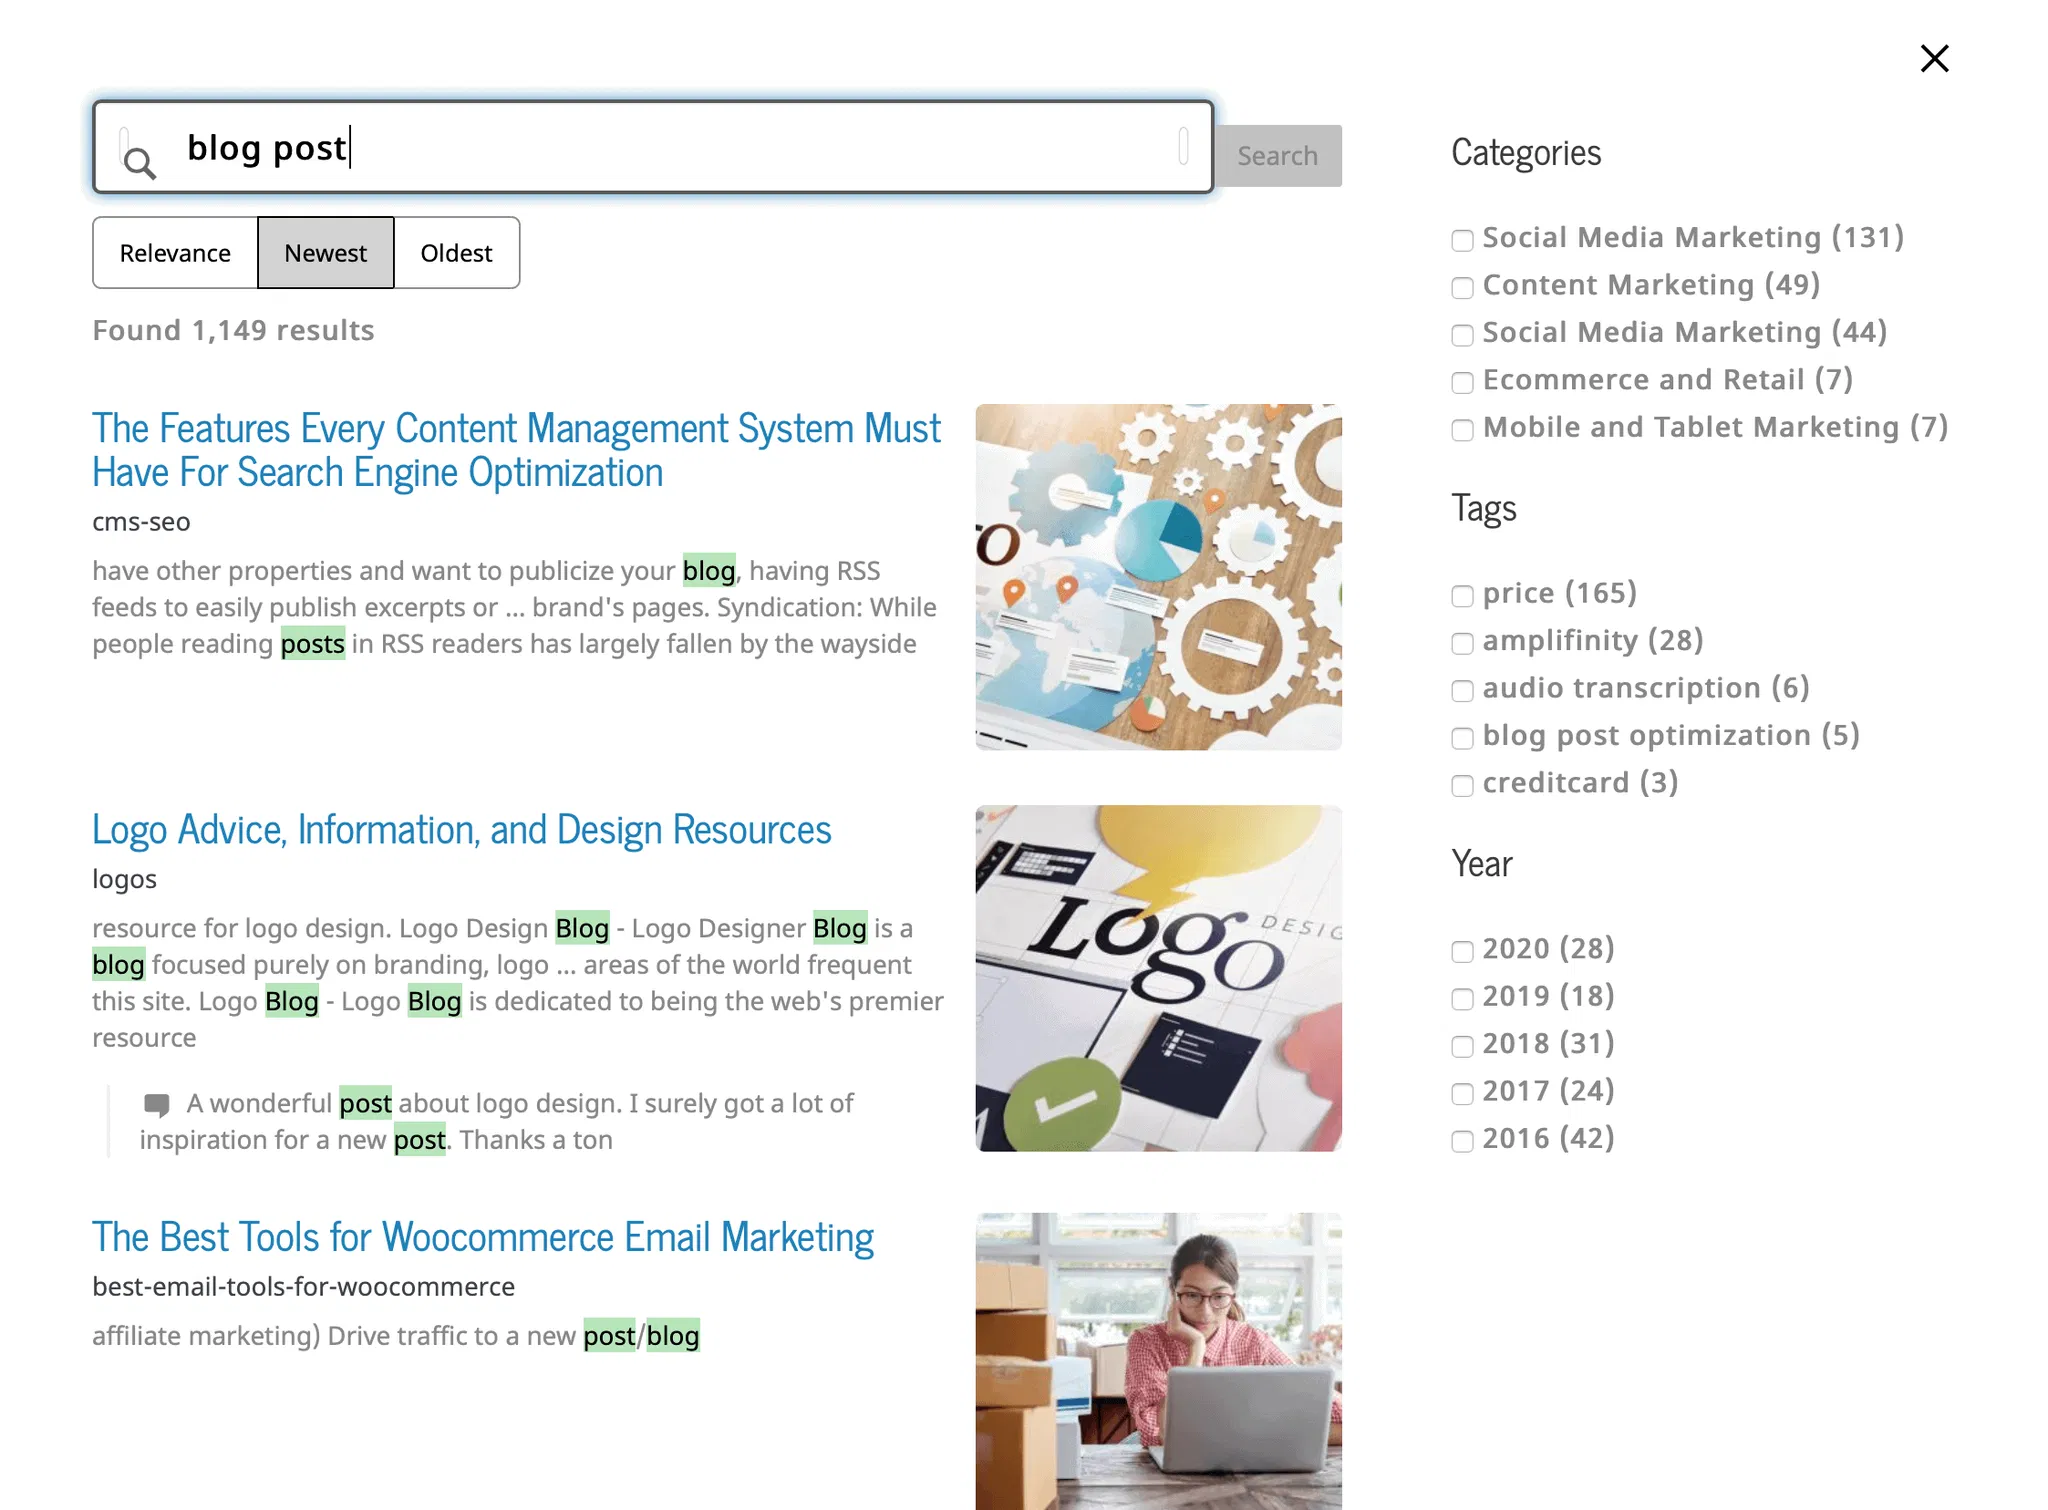Select the Newest sort tab
Image resolution: width=2048 pixels, height=1510 pixels.
325,253
